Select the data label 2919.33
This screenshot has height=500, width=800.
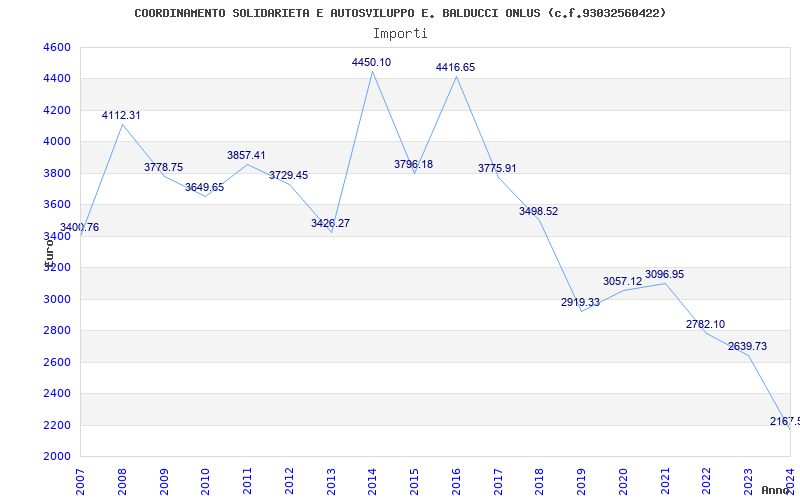coord(581,303)
